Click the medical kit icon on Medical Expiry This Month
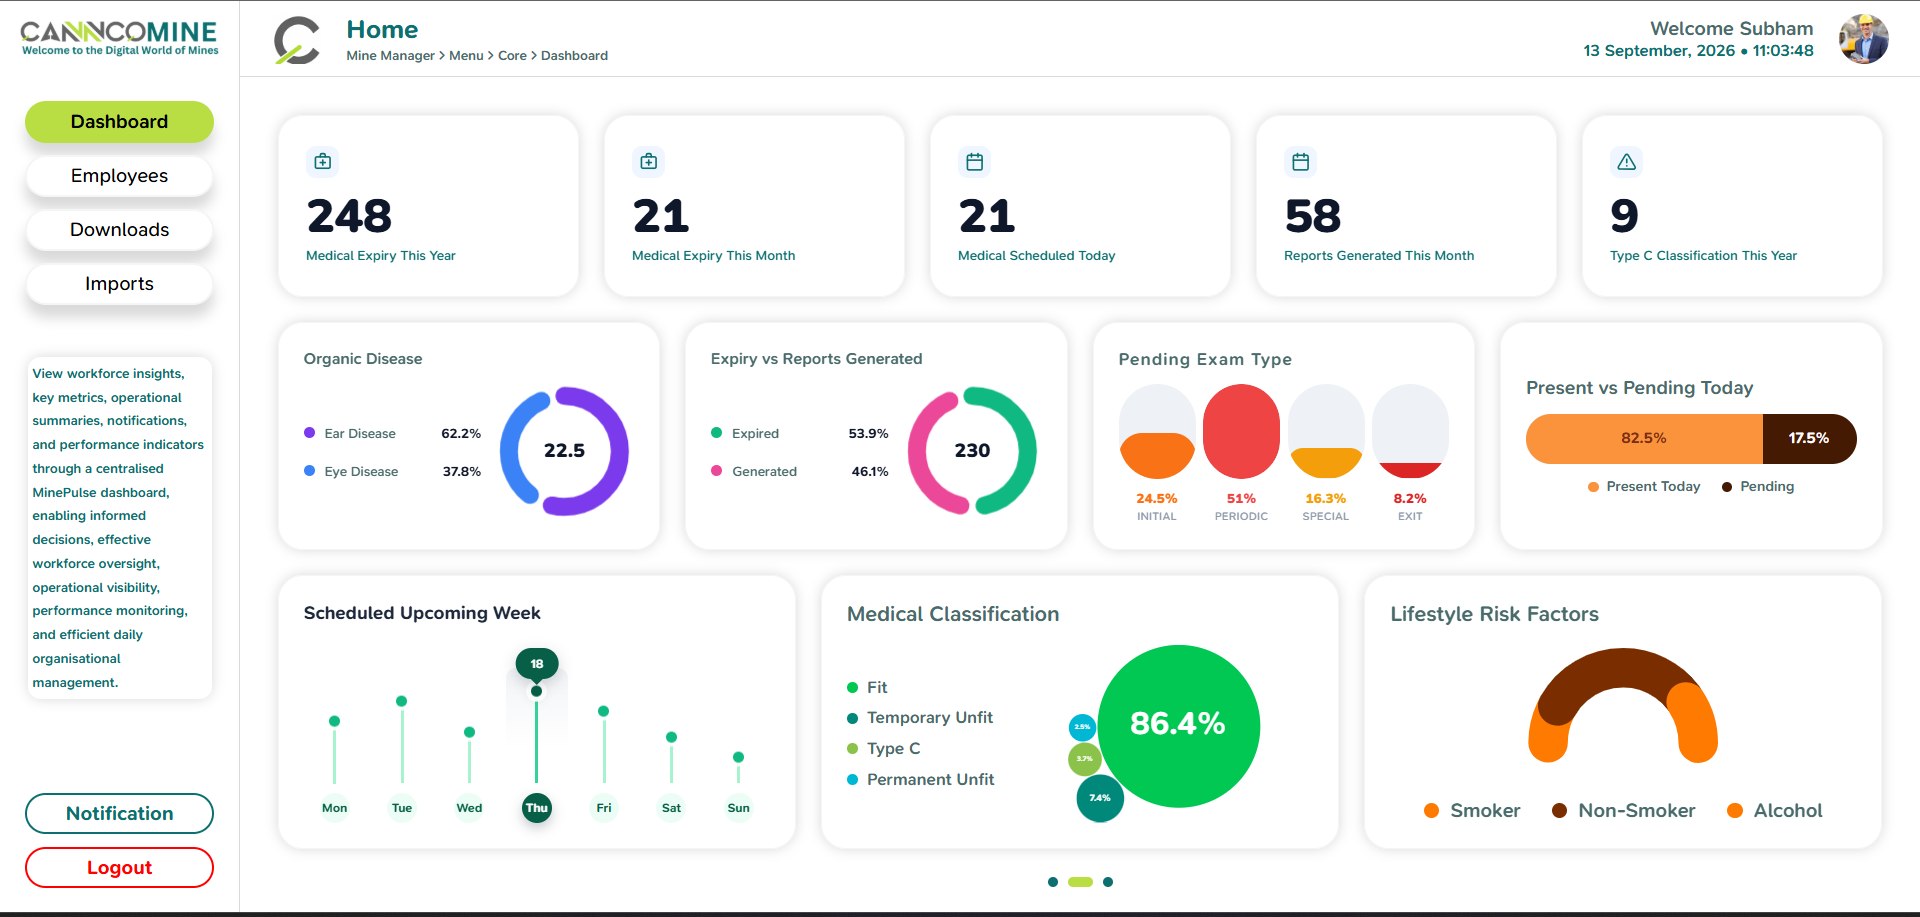Image resolution: width=1920 pixels, height=917 pixels. (x=649, y=161)
